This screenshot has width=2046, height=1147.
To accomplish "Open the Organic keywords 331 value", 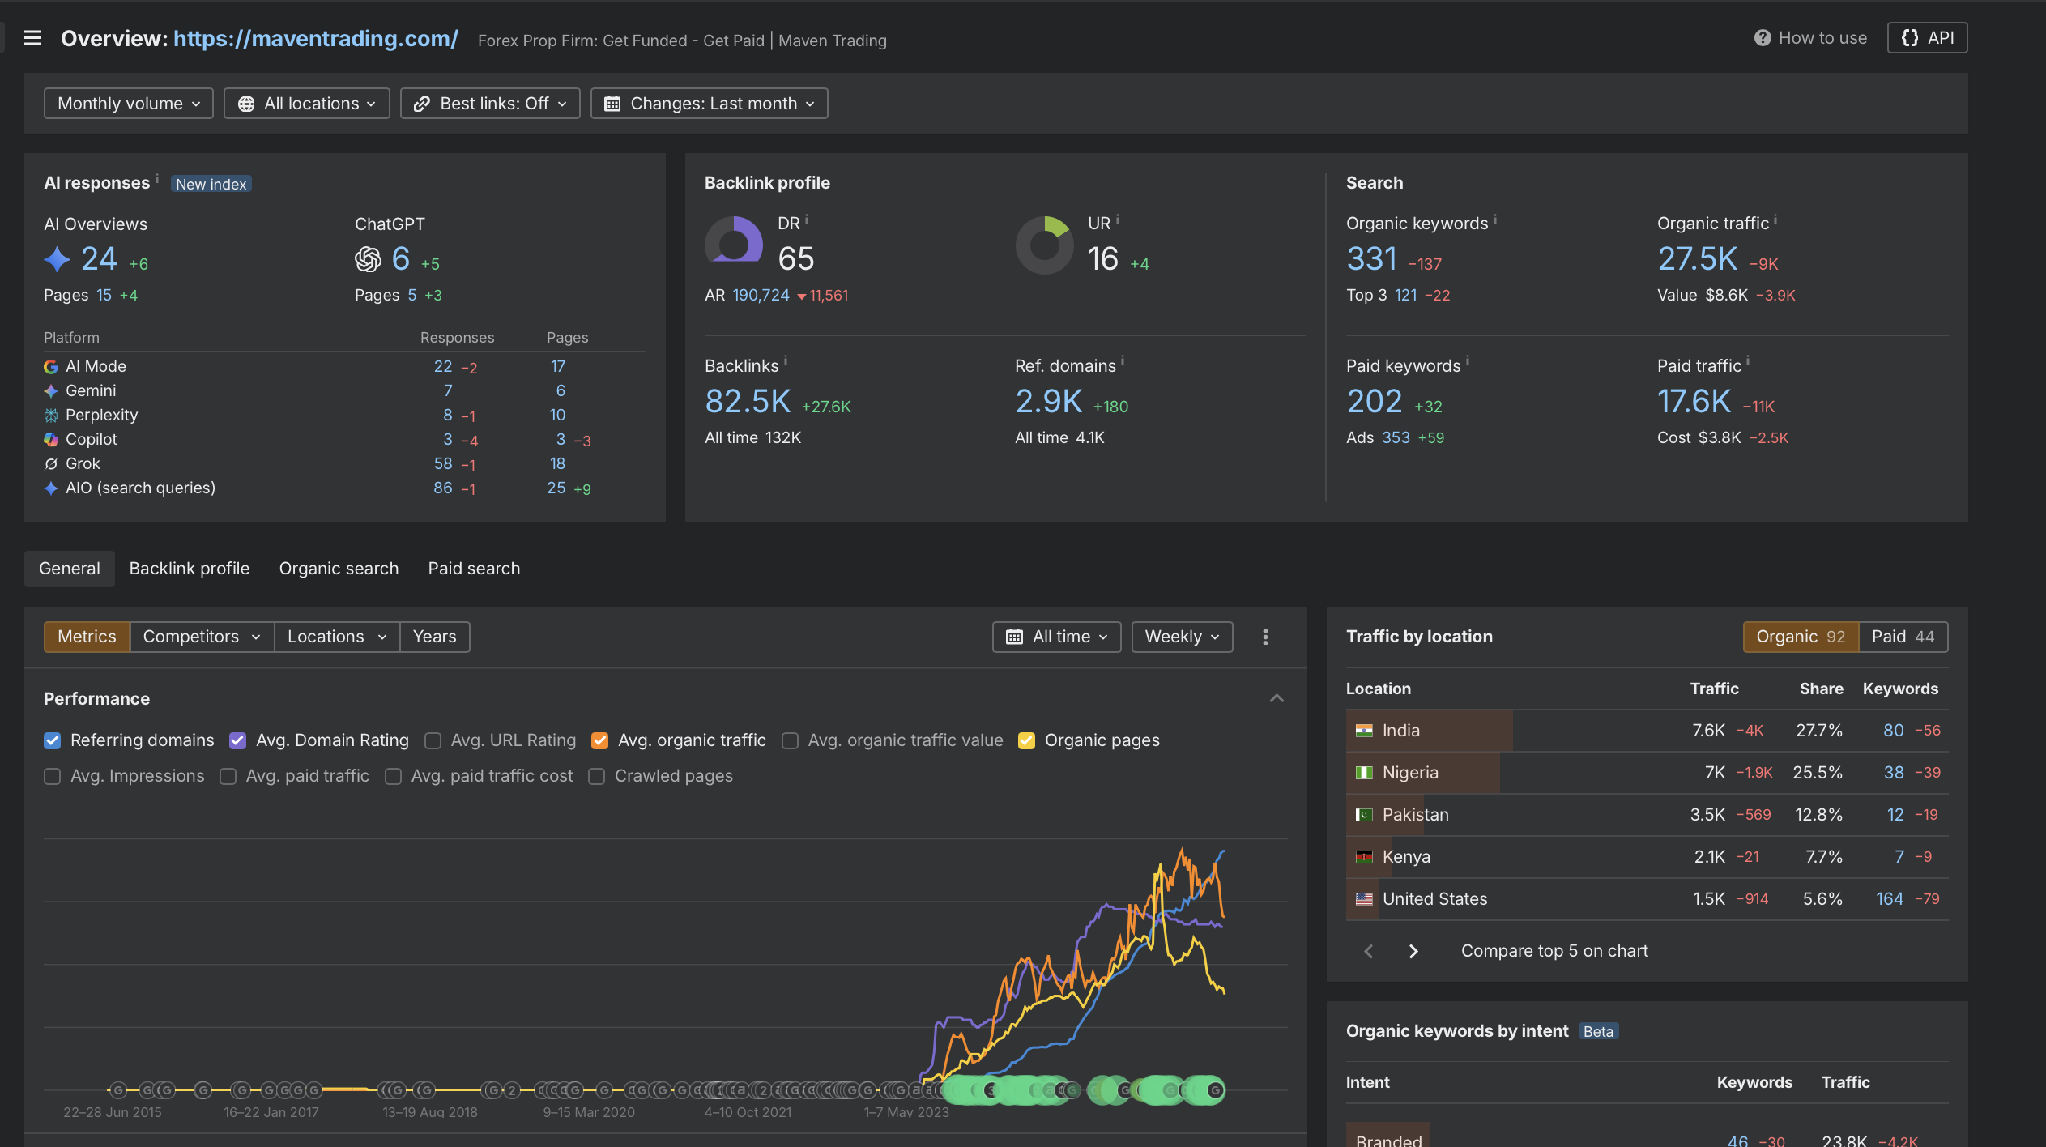I will (1372, 259).
